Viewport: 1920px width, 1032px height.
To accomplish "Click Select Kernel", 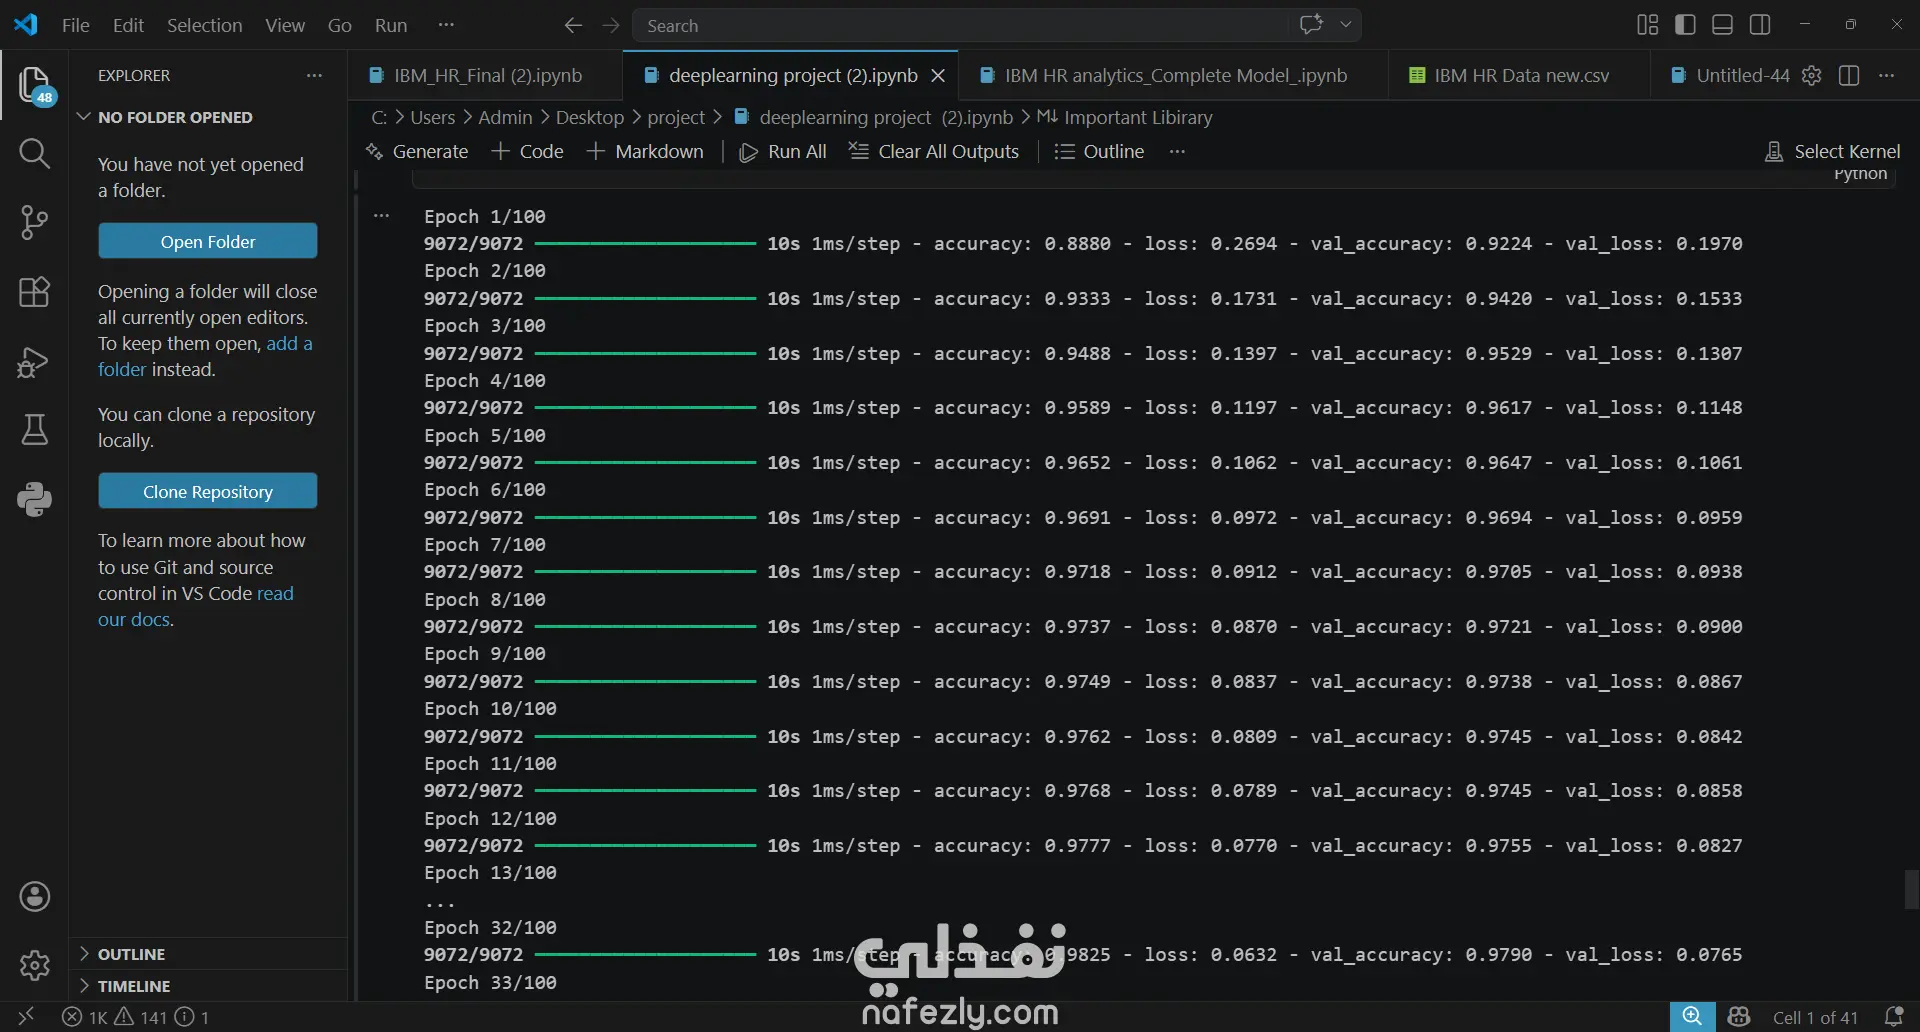I will tap(1832, 151).
